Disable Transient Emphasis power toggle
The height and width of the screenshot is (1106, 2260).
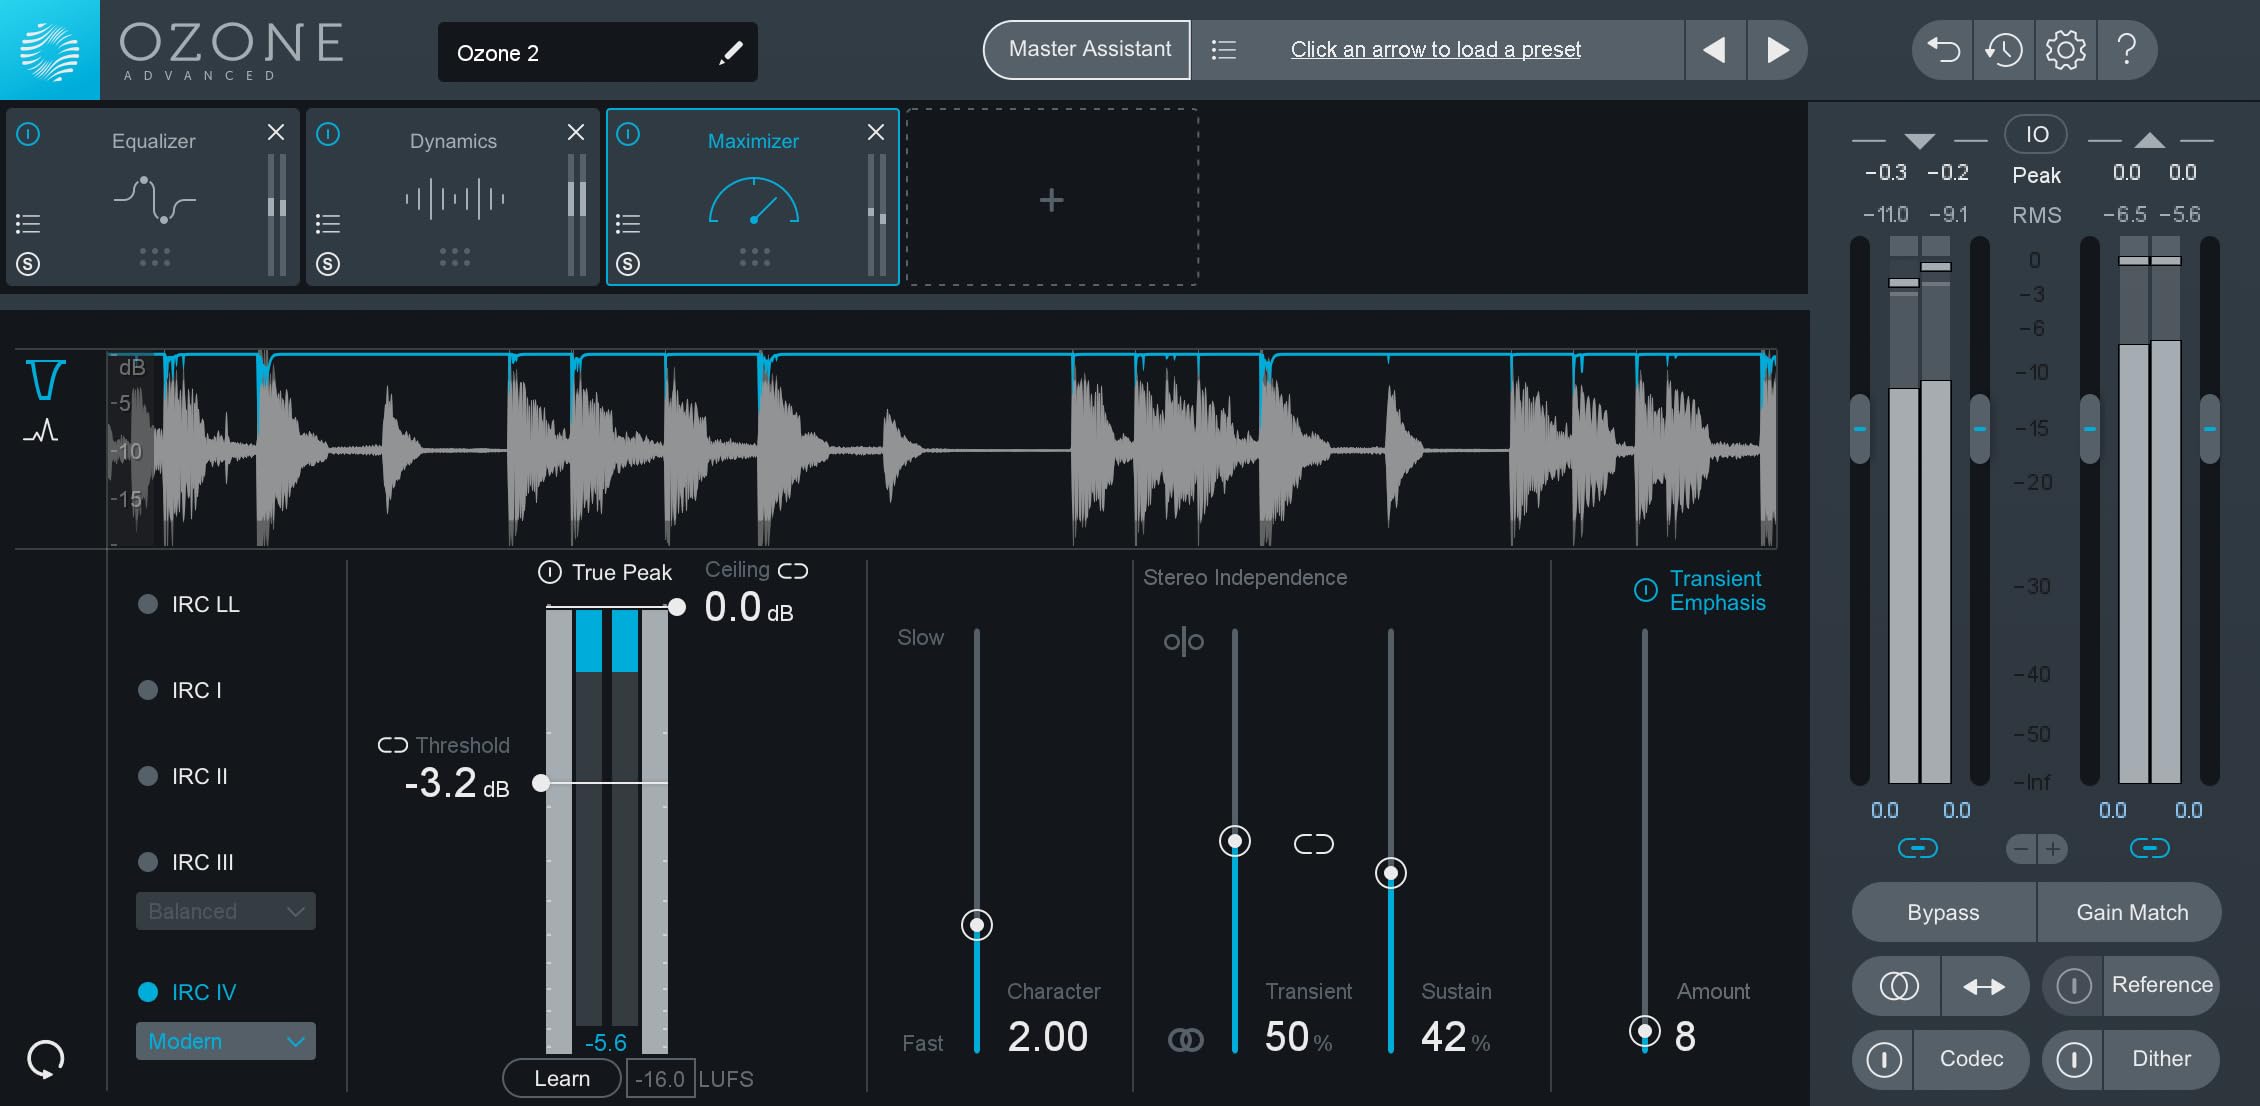click(1645, 590)
